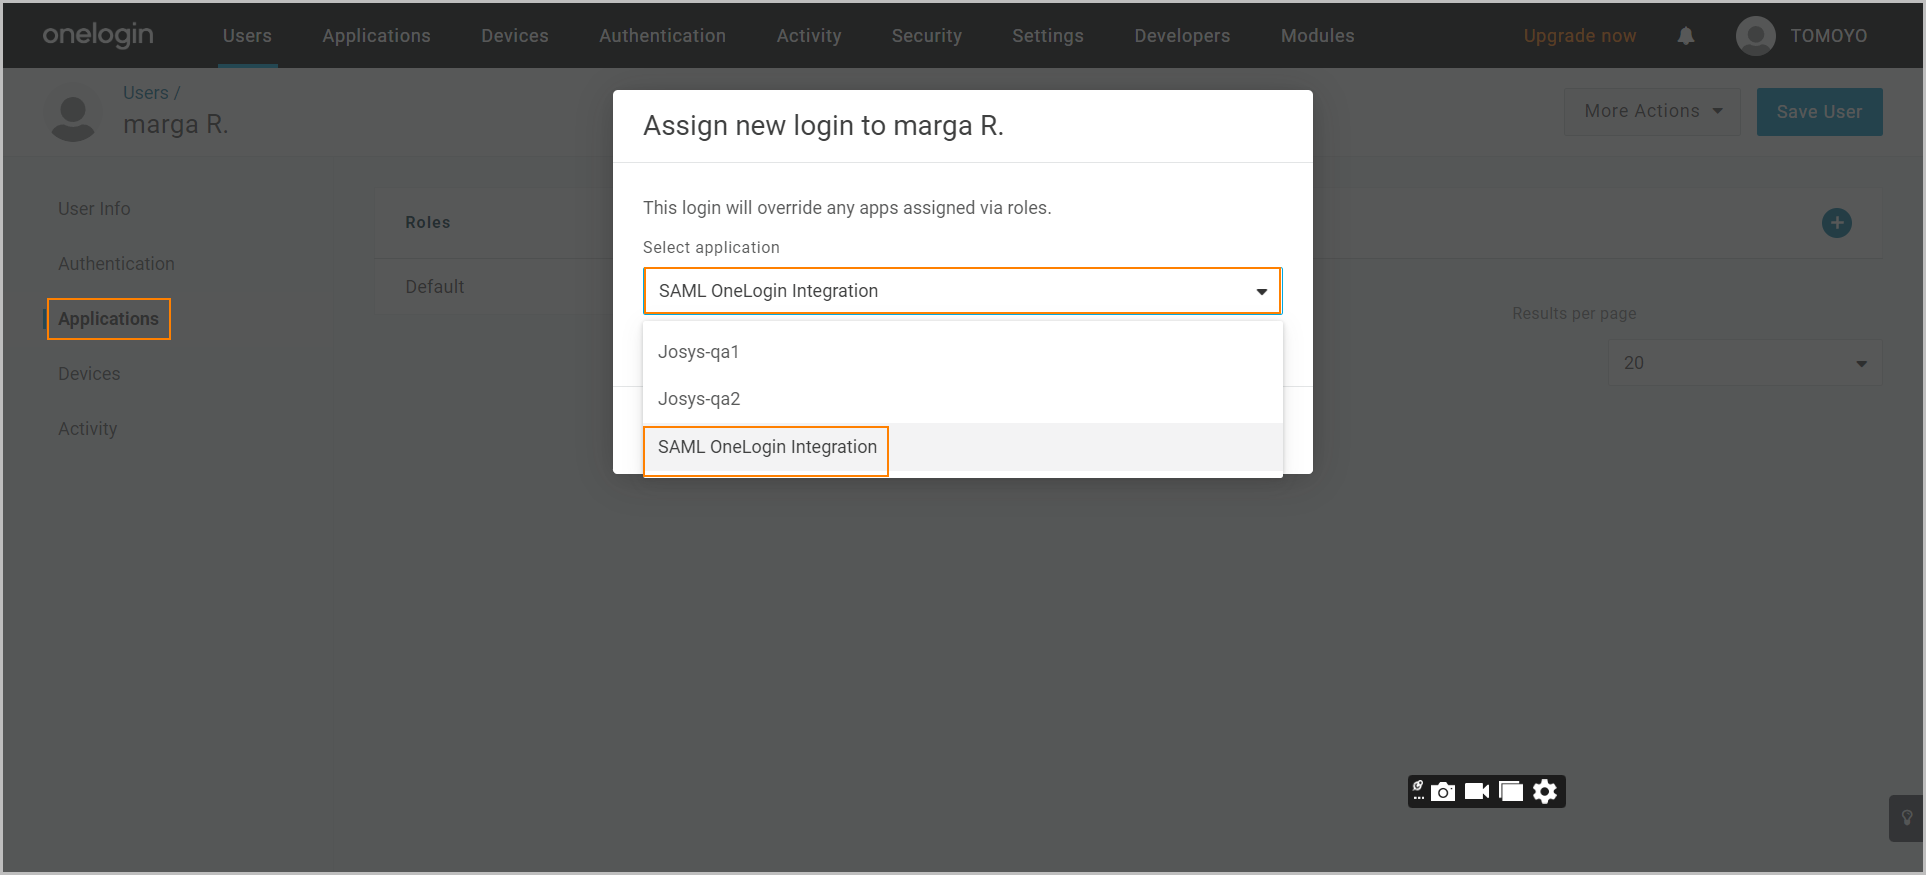Select User Info in the sidebar
Screen dimensions: 1926x875
(94, 209)
